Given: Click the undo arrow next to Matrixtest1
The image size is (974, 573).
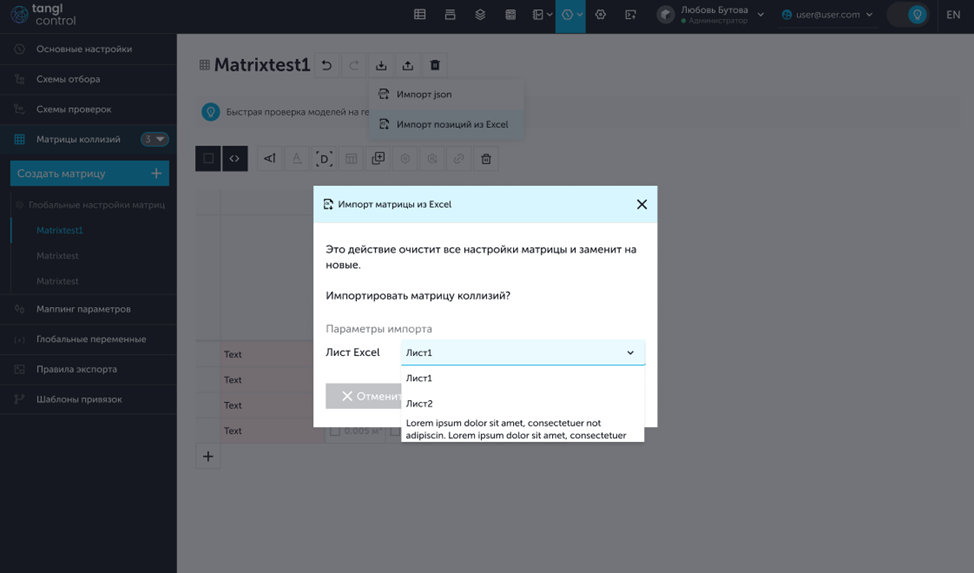Looking at the screenshot, I should [x=327, y=66].
